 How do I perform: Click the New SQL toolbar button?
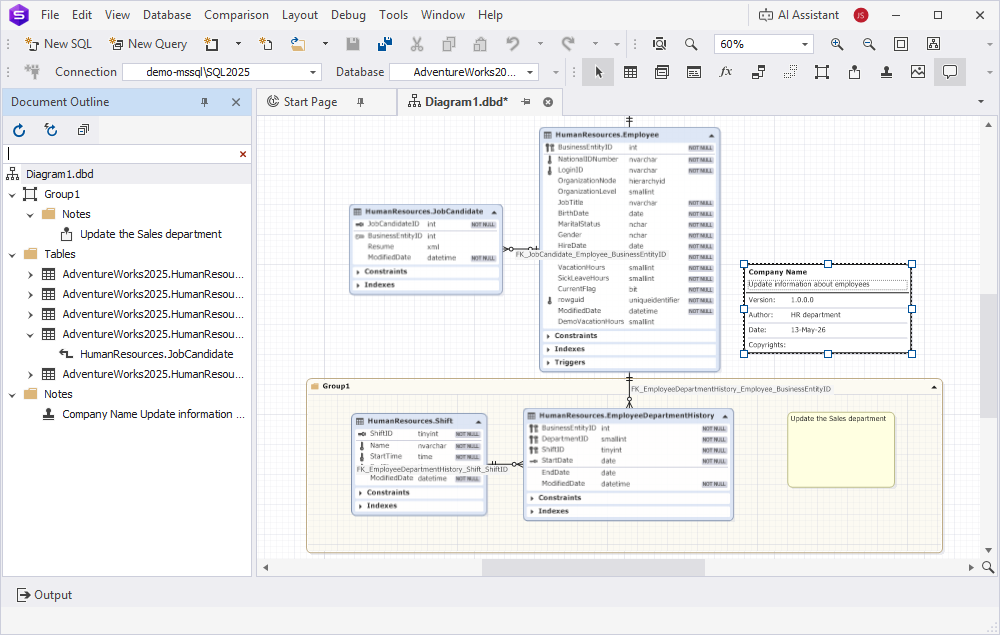[x=58, y=44]
